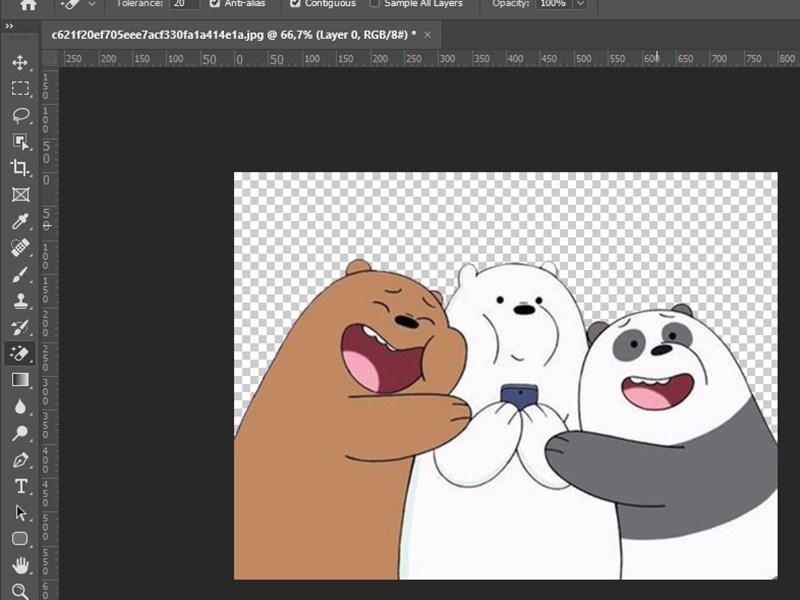
Task: Activate the Crop tool
Action: point(20,168)
